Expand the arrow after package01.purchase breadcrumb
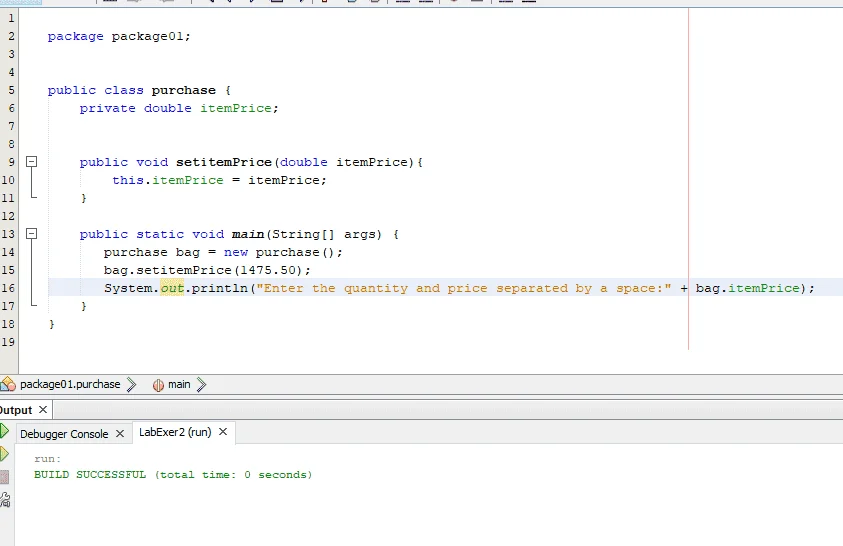 (x=131, y=384)
